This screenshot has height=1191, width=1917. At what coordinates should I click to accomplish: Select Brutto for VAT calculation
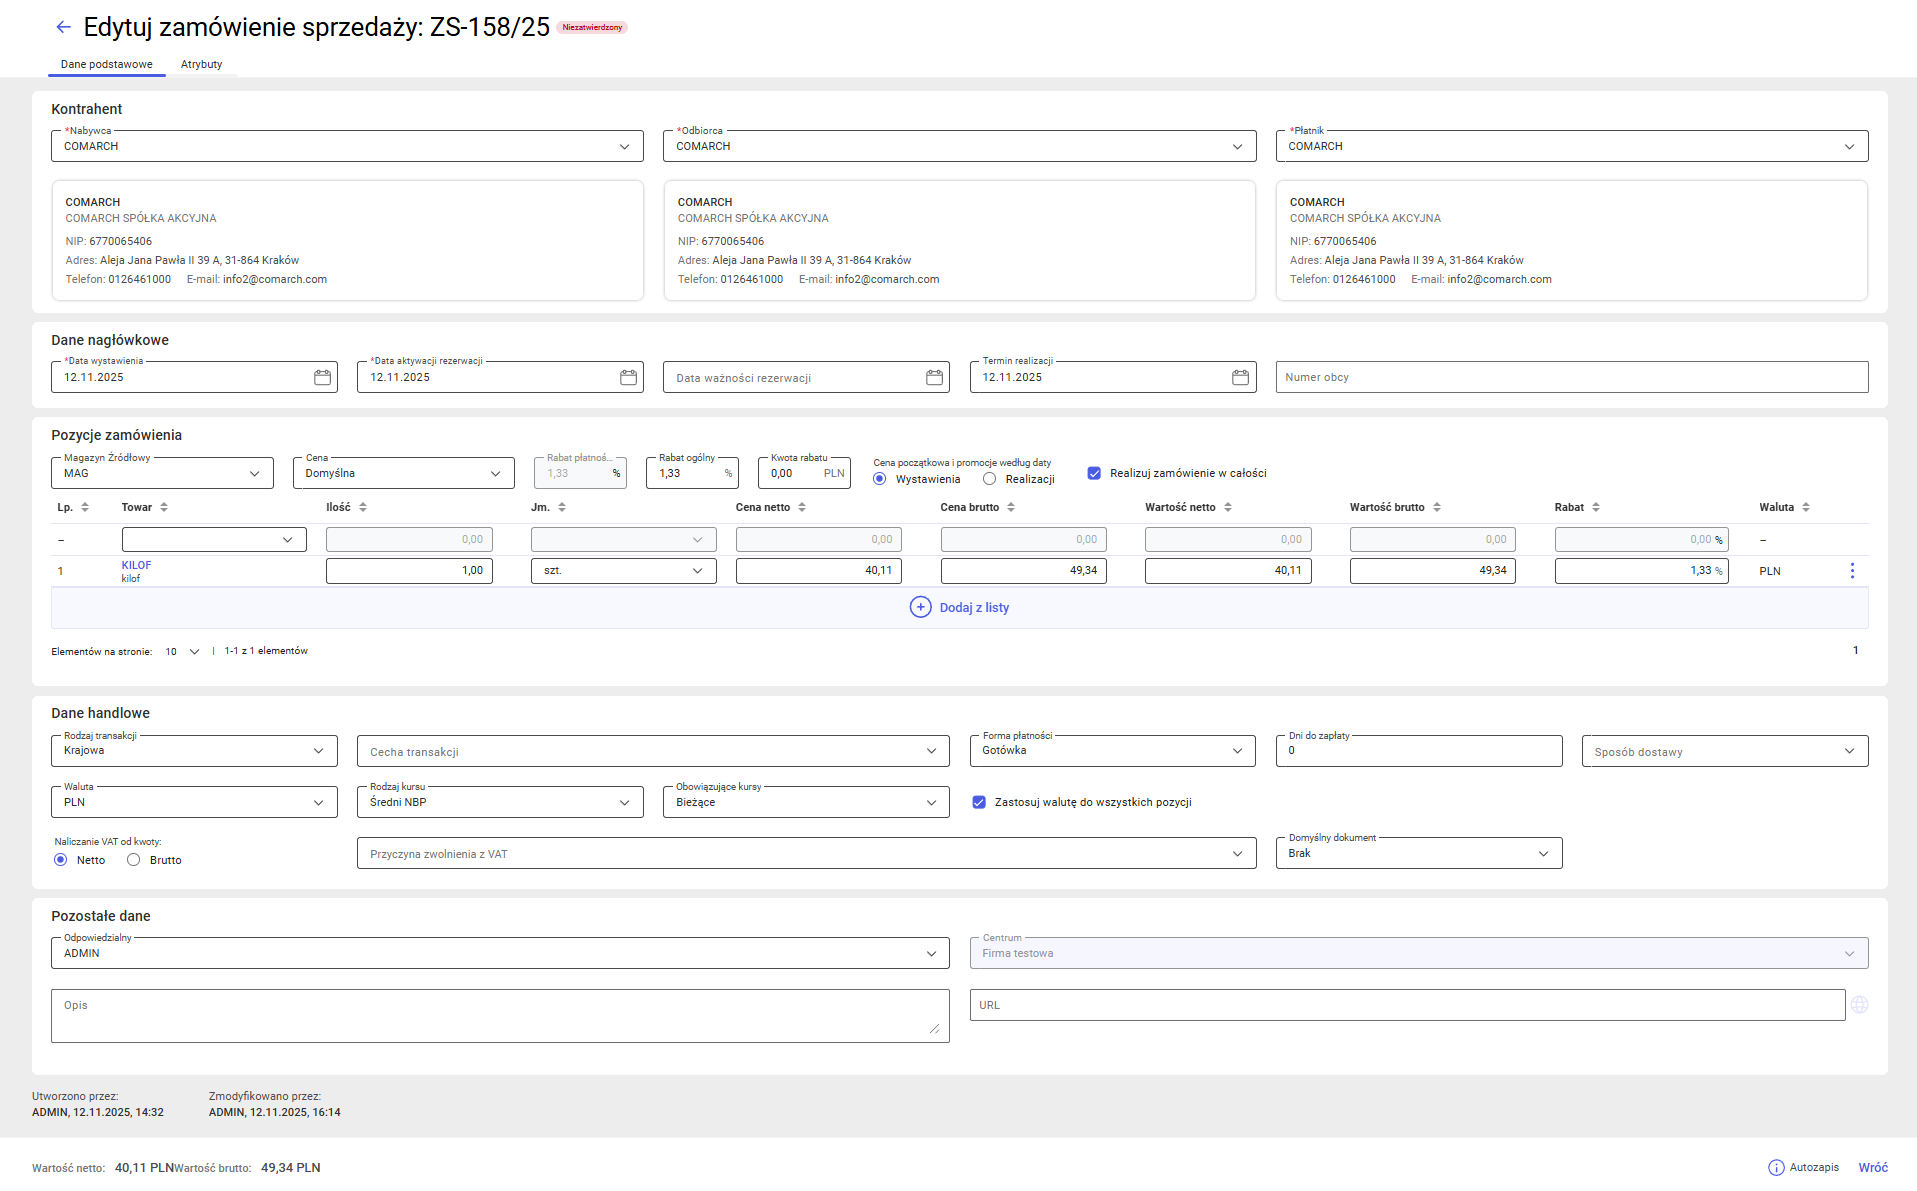point(134,860)
